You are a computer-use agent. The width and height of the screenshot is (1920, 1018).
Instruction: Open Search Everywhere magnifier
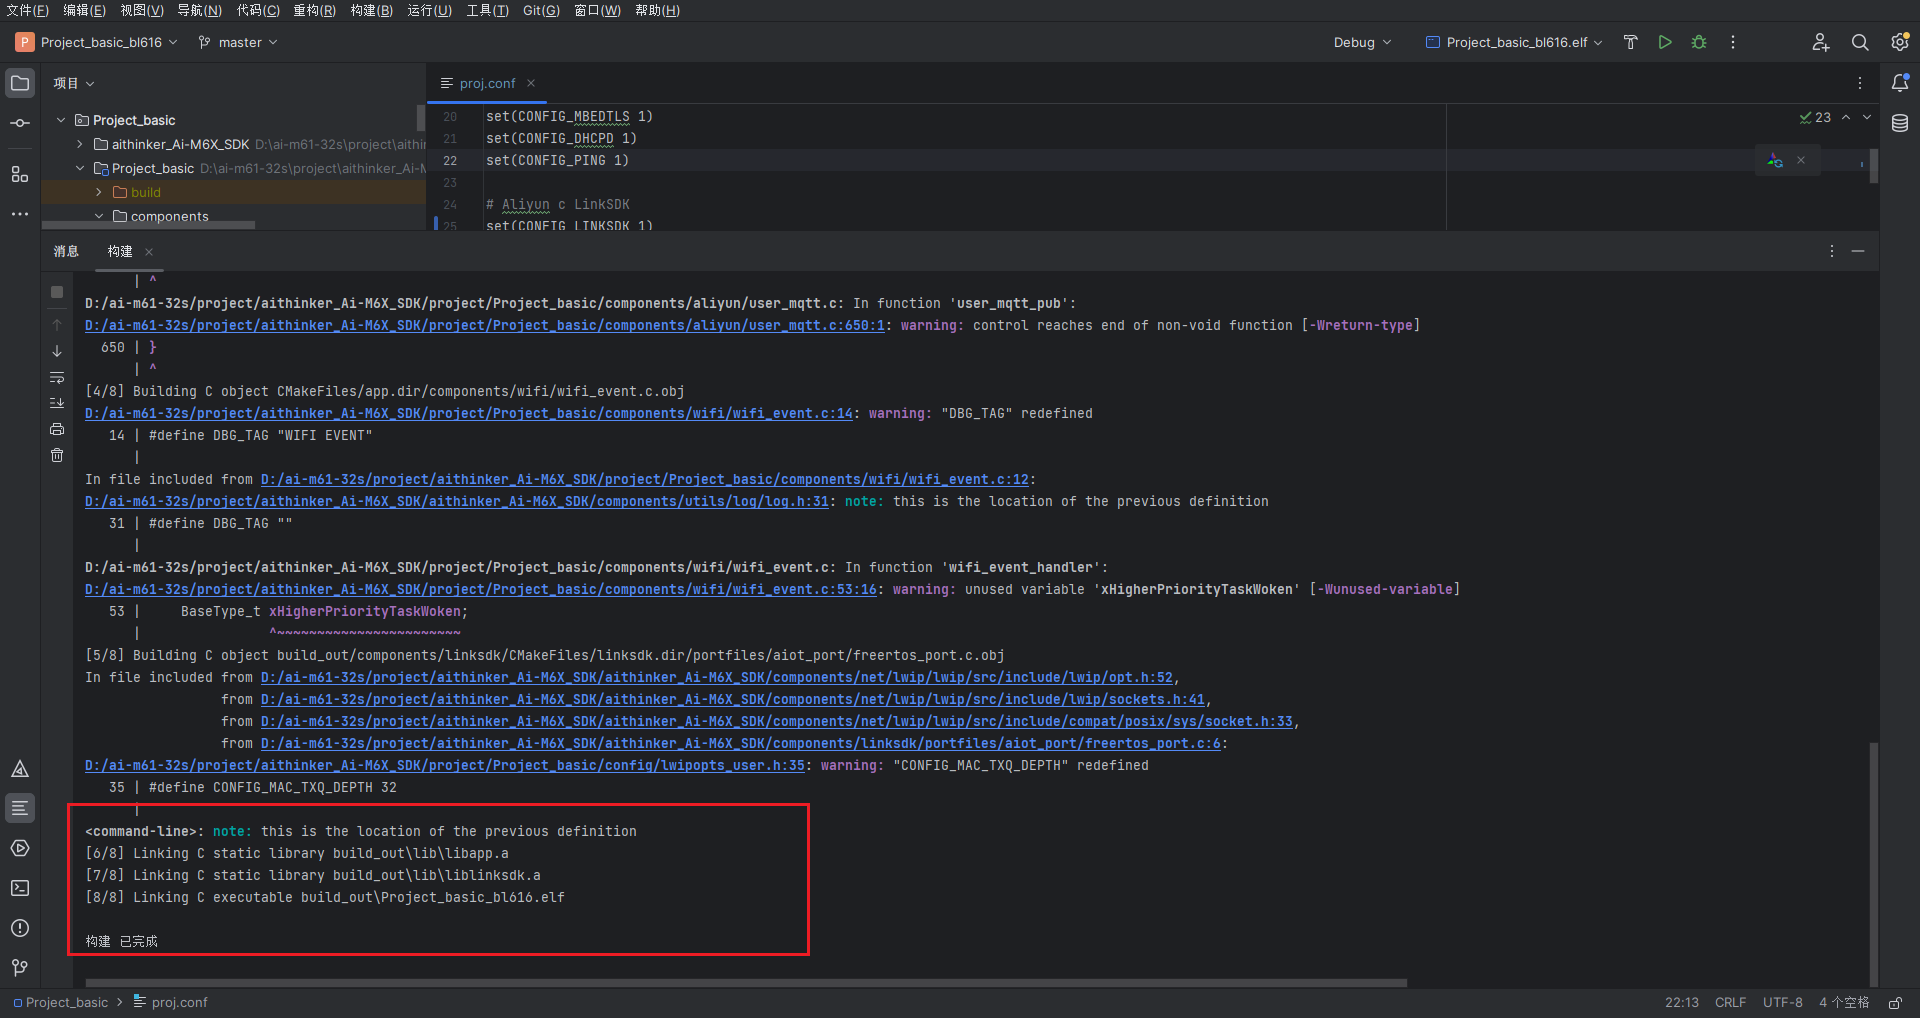[1860, 42]
